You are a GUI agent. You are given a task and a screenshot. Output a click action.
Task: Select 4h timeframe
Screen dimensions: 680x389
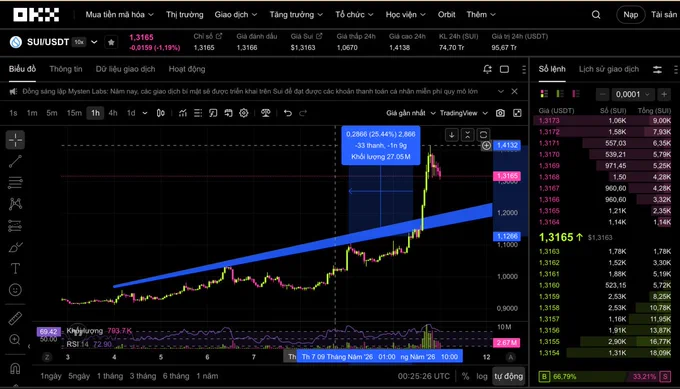113,113
